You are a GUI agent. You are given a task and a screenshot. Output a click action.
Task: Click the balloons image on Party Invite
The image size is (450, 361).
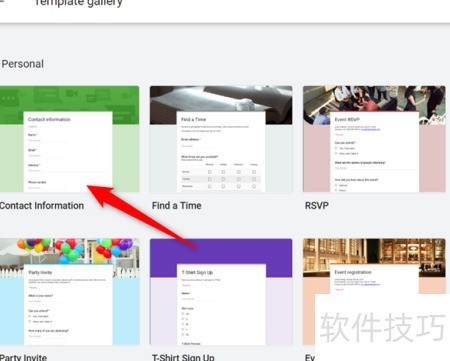click(x=69, y=251)
